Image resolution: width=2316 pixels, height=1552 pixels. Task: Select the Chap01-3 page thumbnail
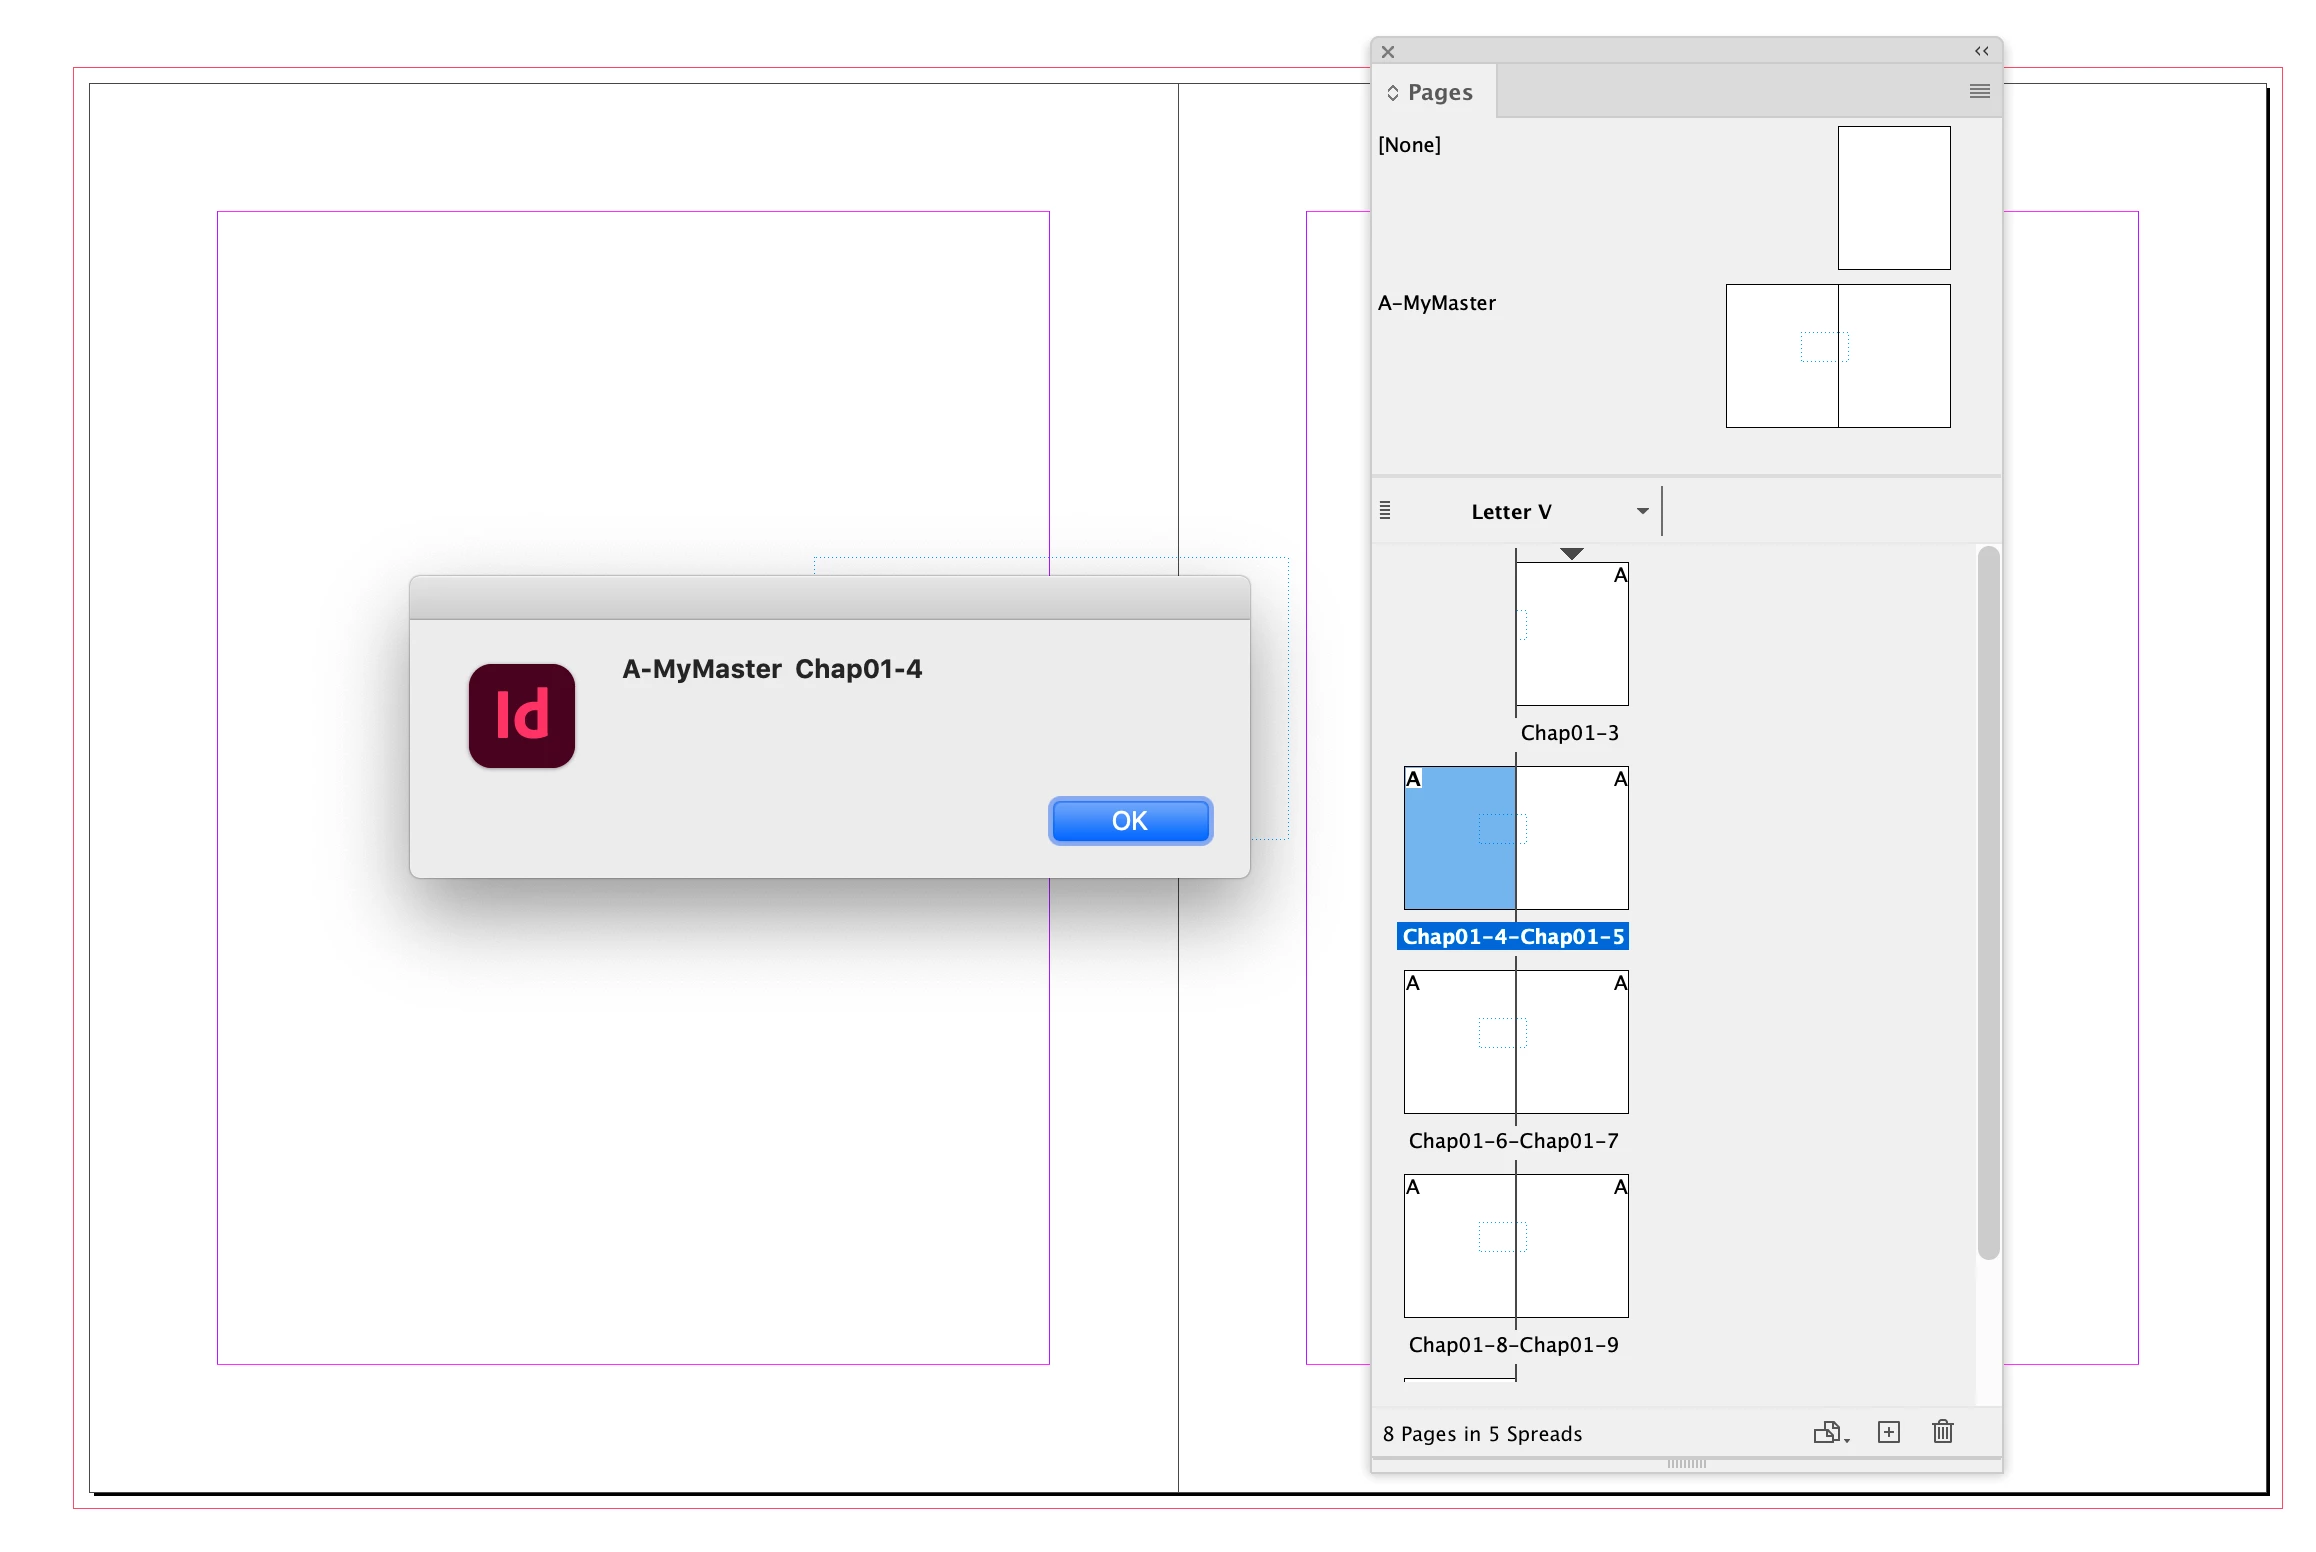tap(1572, 634)
